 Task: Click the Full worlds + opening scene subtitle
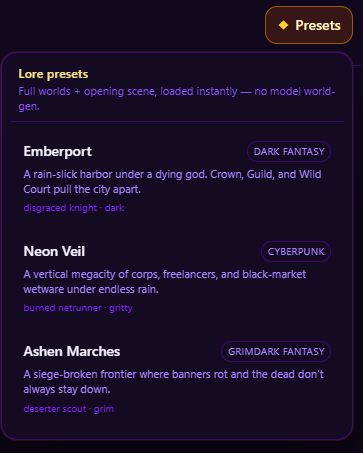tap(177, 99)
